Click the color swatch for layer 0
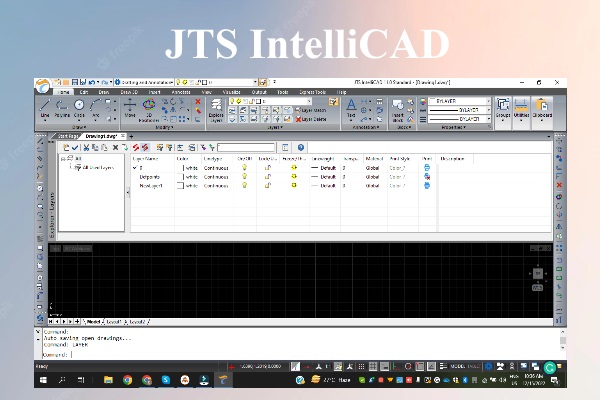The height and width of the screenshot is (400, 600). tap(180, 168)
